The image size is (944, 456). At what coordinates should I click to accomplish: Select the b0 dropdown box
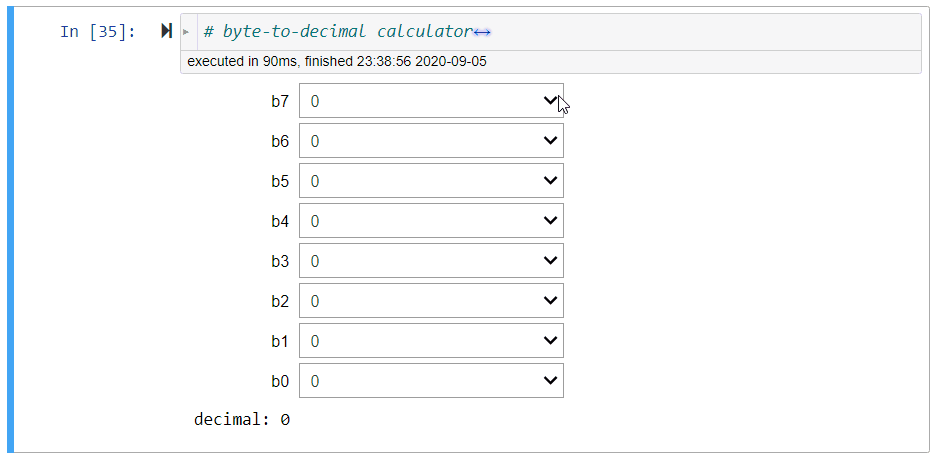[x=431, y=381]
